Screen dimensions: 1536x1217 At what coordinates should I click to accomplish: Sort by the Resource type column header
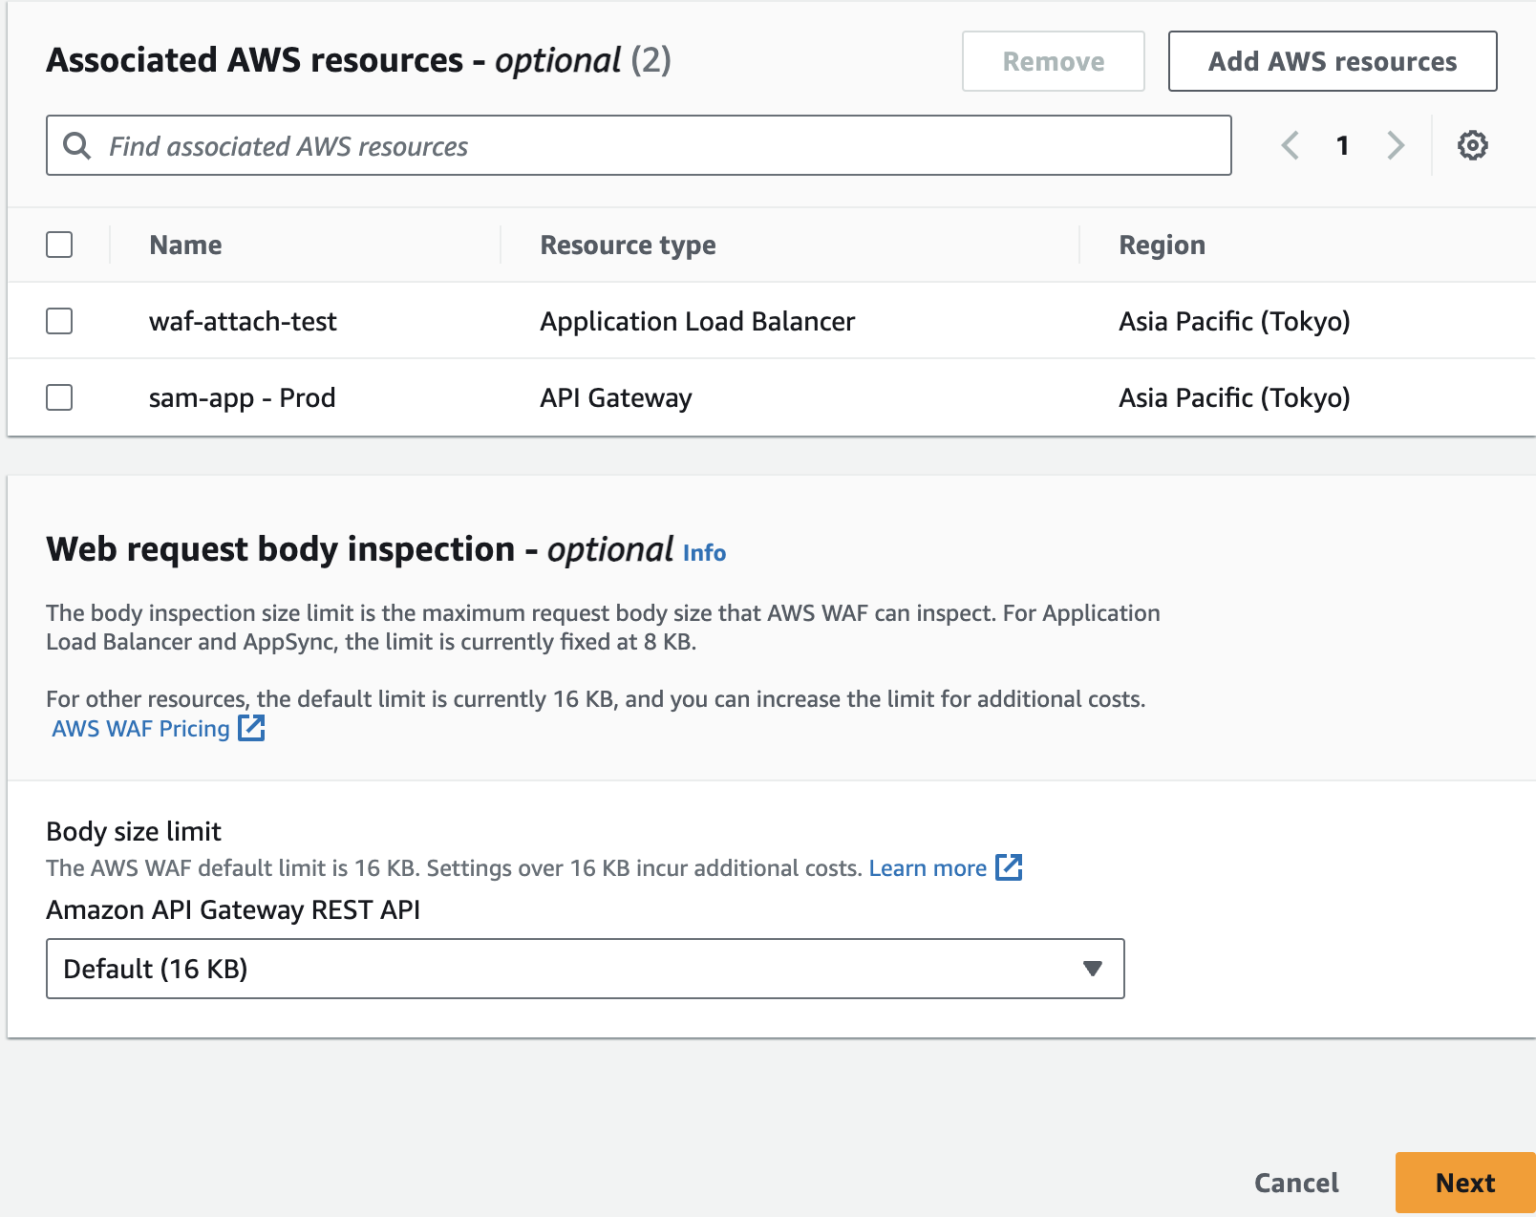tap(628, 244)
